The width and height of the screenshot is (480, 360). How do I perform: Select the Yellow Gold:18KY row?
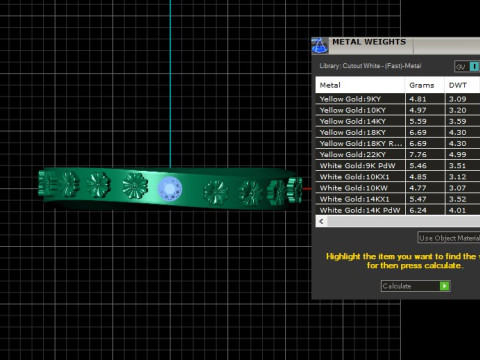tap(398, 132)
